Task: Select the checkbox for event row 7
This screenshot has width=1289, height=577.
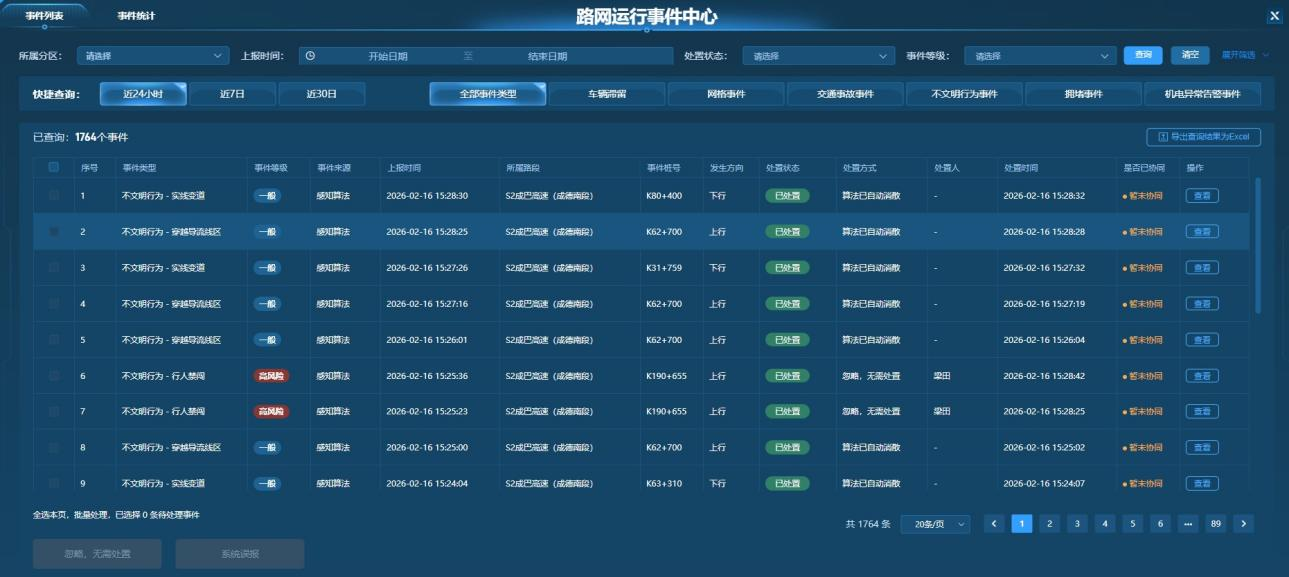Action: (x=54, y=412)
